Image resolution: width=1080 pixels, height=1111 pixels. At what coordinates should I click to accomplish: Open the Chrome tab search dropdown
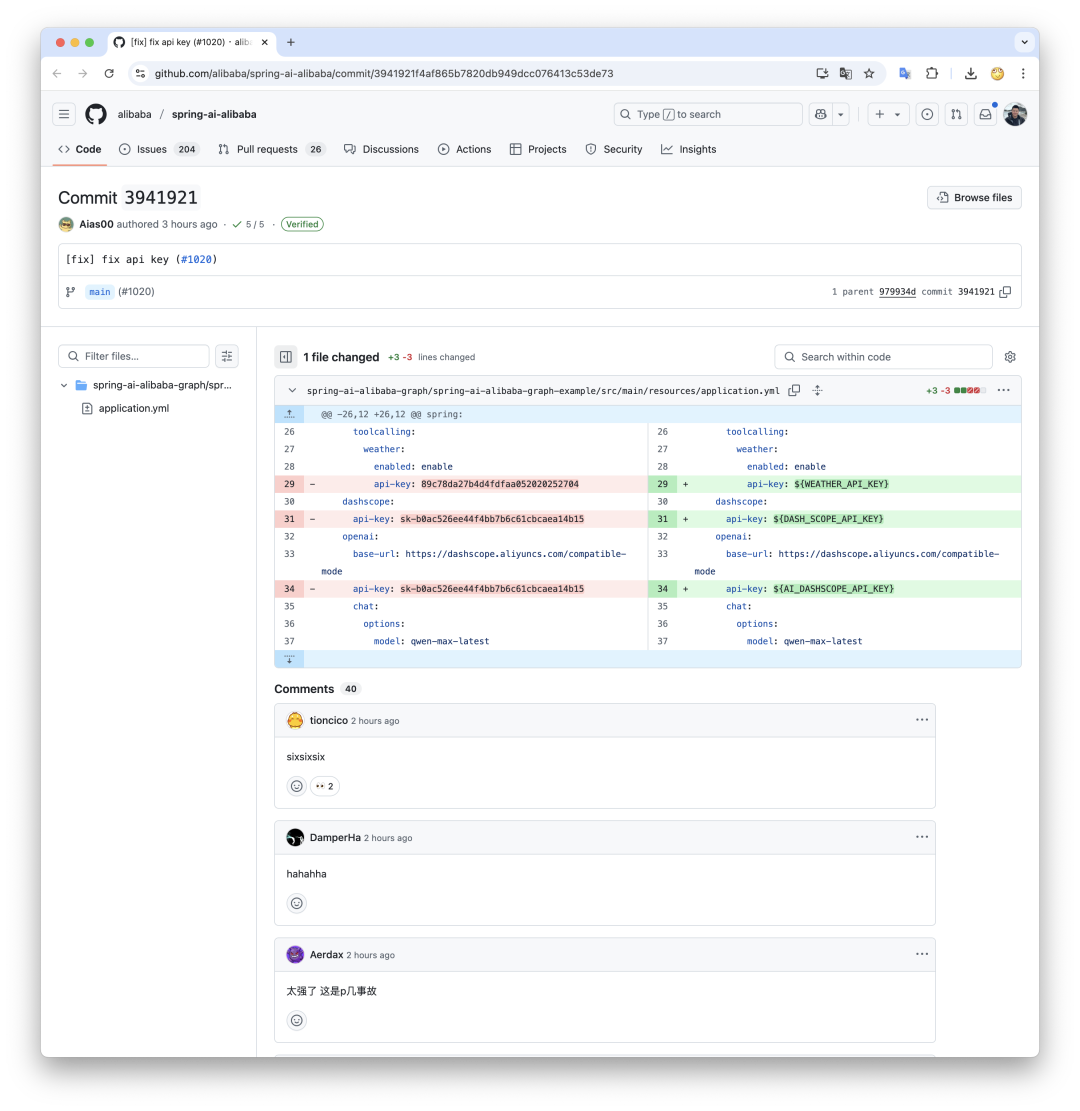(x=1024, y=42)
